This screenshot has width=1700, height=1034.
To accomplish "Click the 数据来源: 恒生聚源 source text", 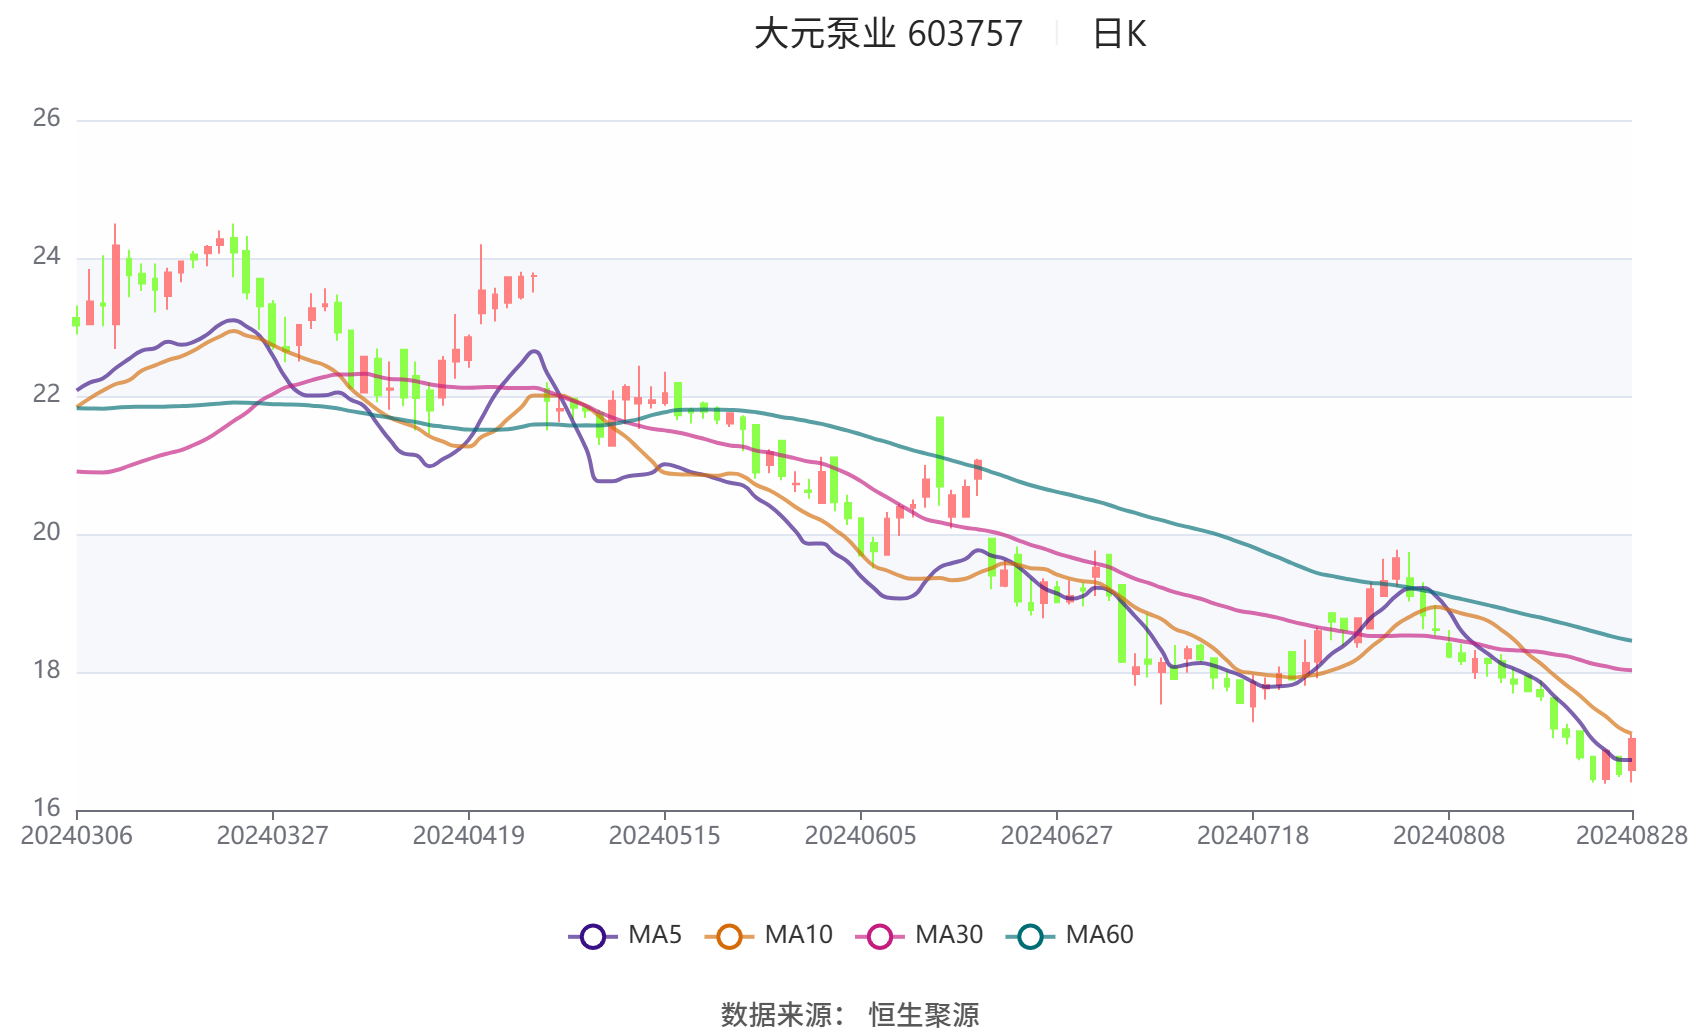I will (850, 1014).
